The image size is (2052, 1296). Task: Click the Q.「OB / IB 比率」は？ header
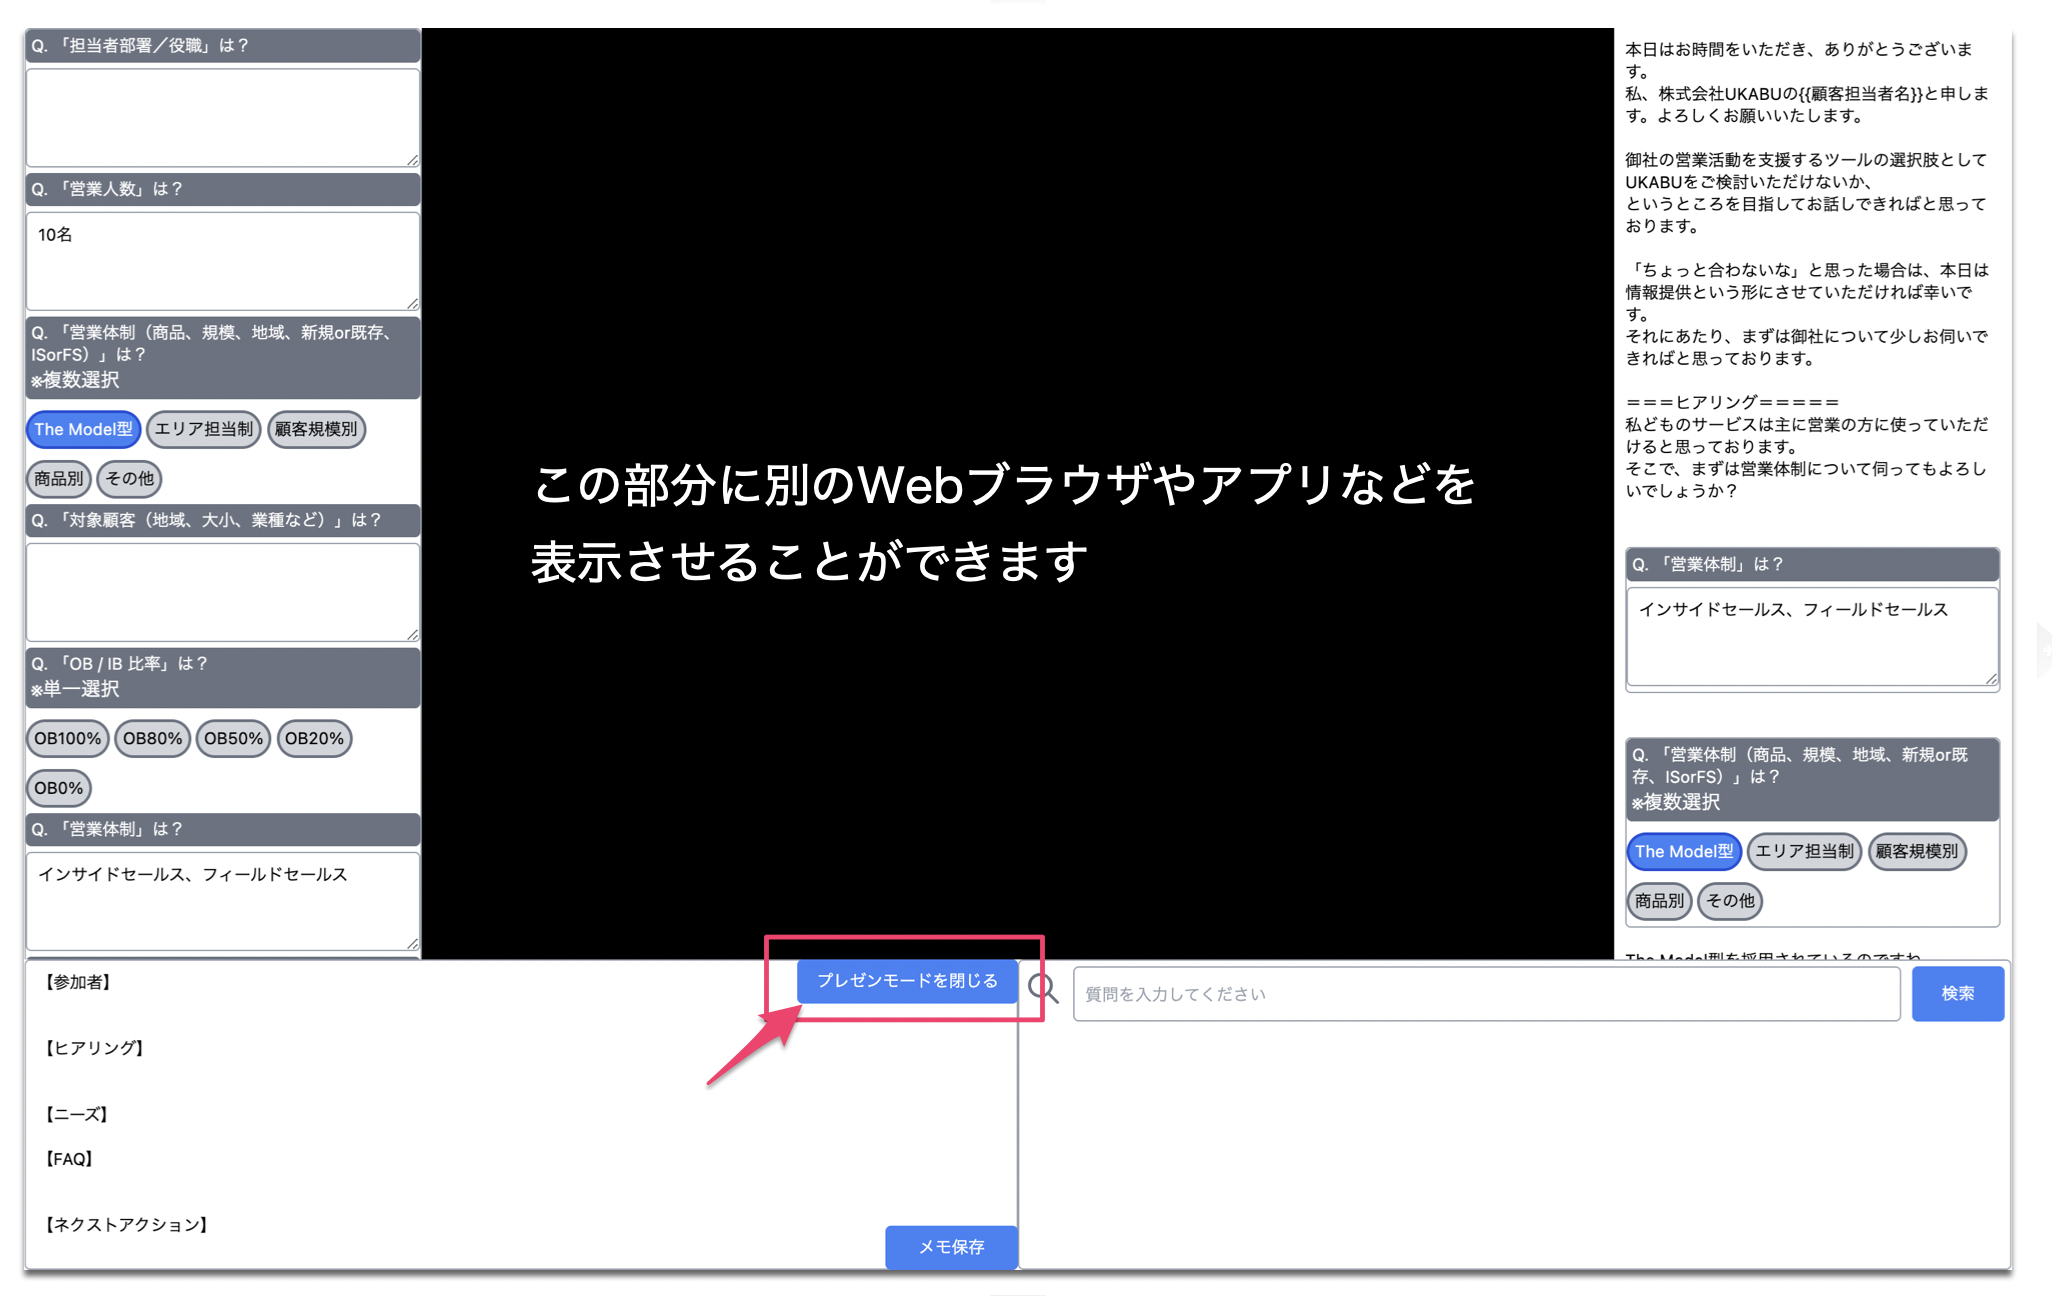pyautogui.click(x=223, y=677)
